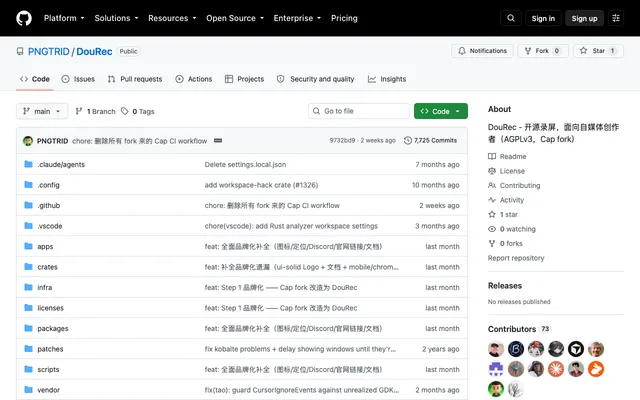
Task: Expand the commit message ellipsis button
Action: tap(218, 140)
